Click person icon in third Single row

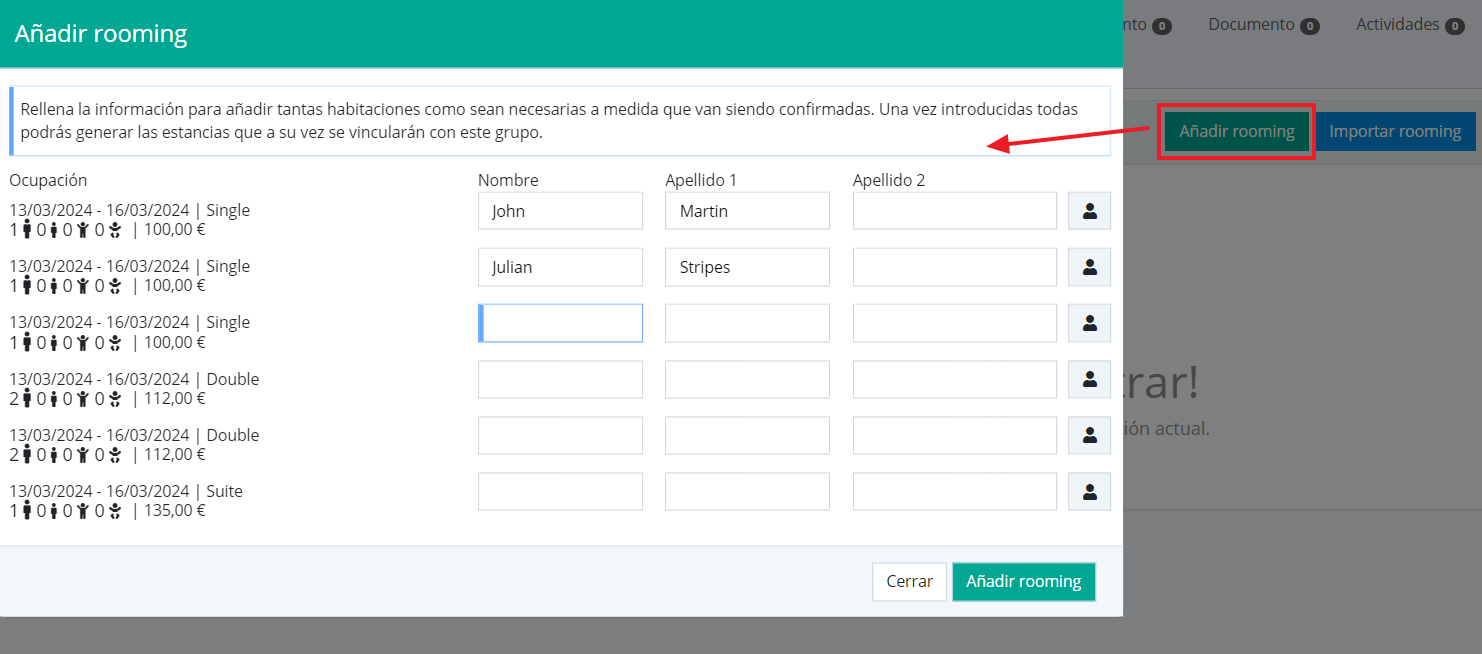pos(1089,323)
